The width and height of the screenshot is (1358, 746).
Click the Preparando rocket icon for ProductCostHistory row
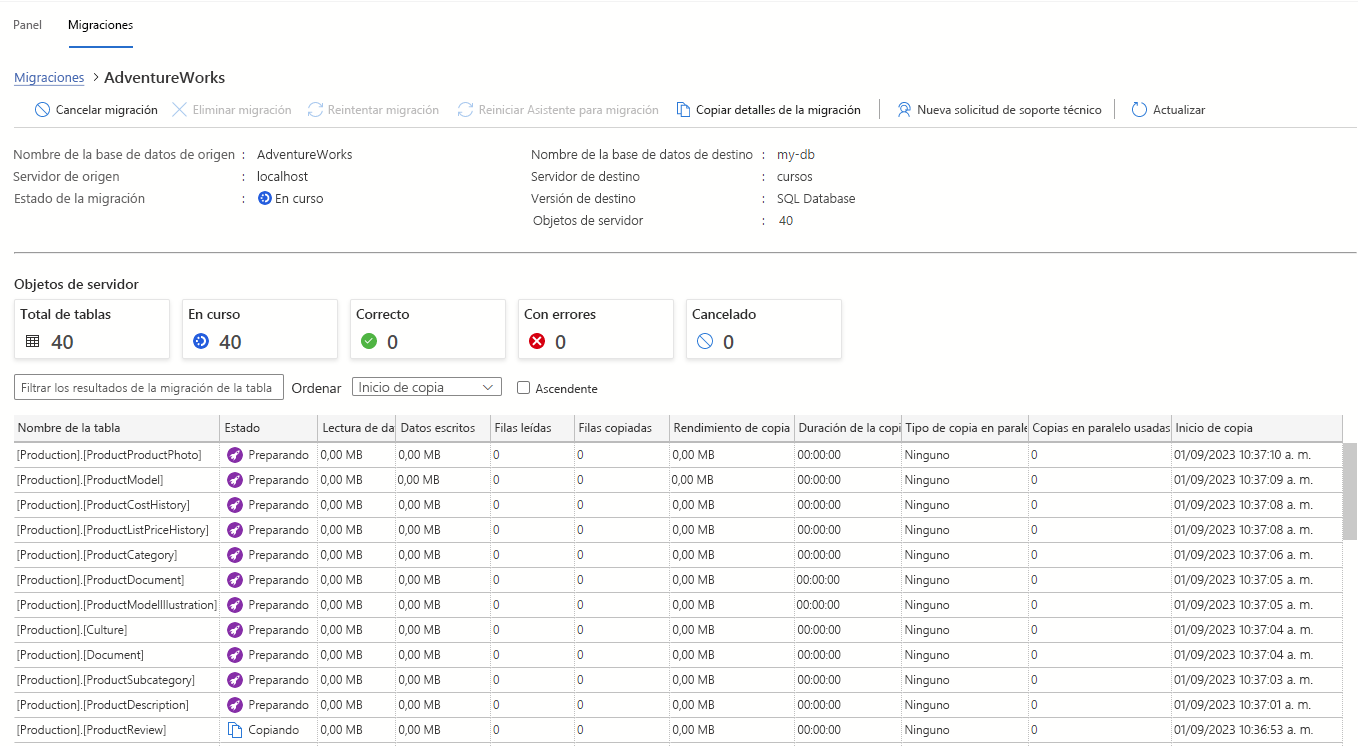(x=235, y=505)
